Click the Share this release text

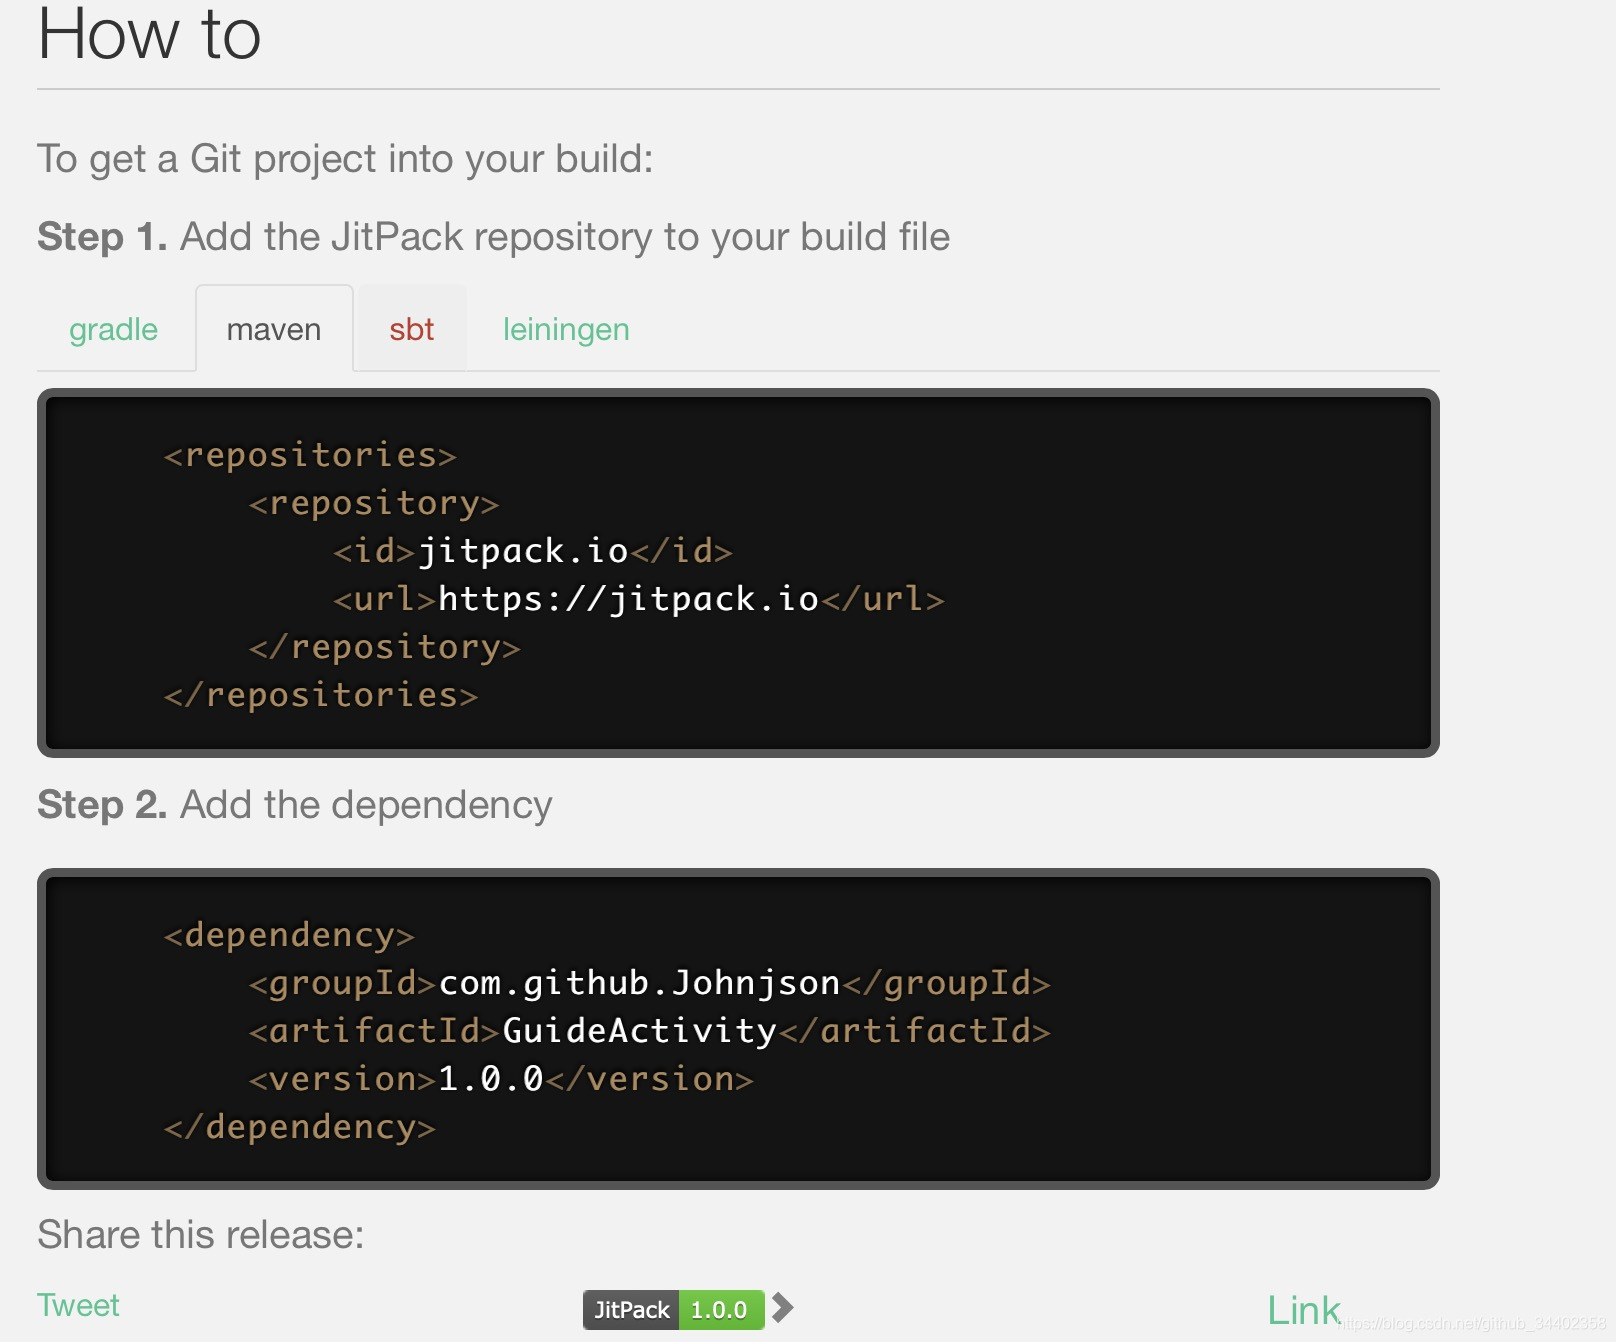(x=201, y=1235)
